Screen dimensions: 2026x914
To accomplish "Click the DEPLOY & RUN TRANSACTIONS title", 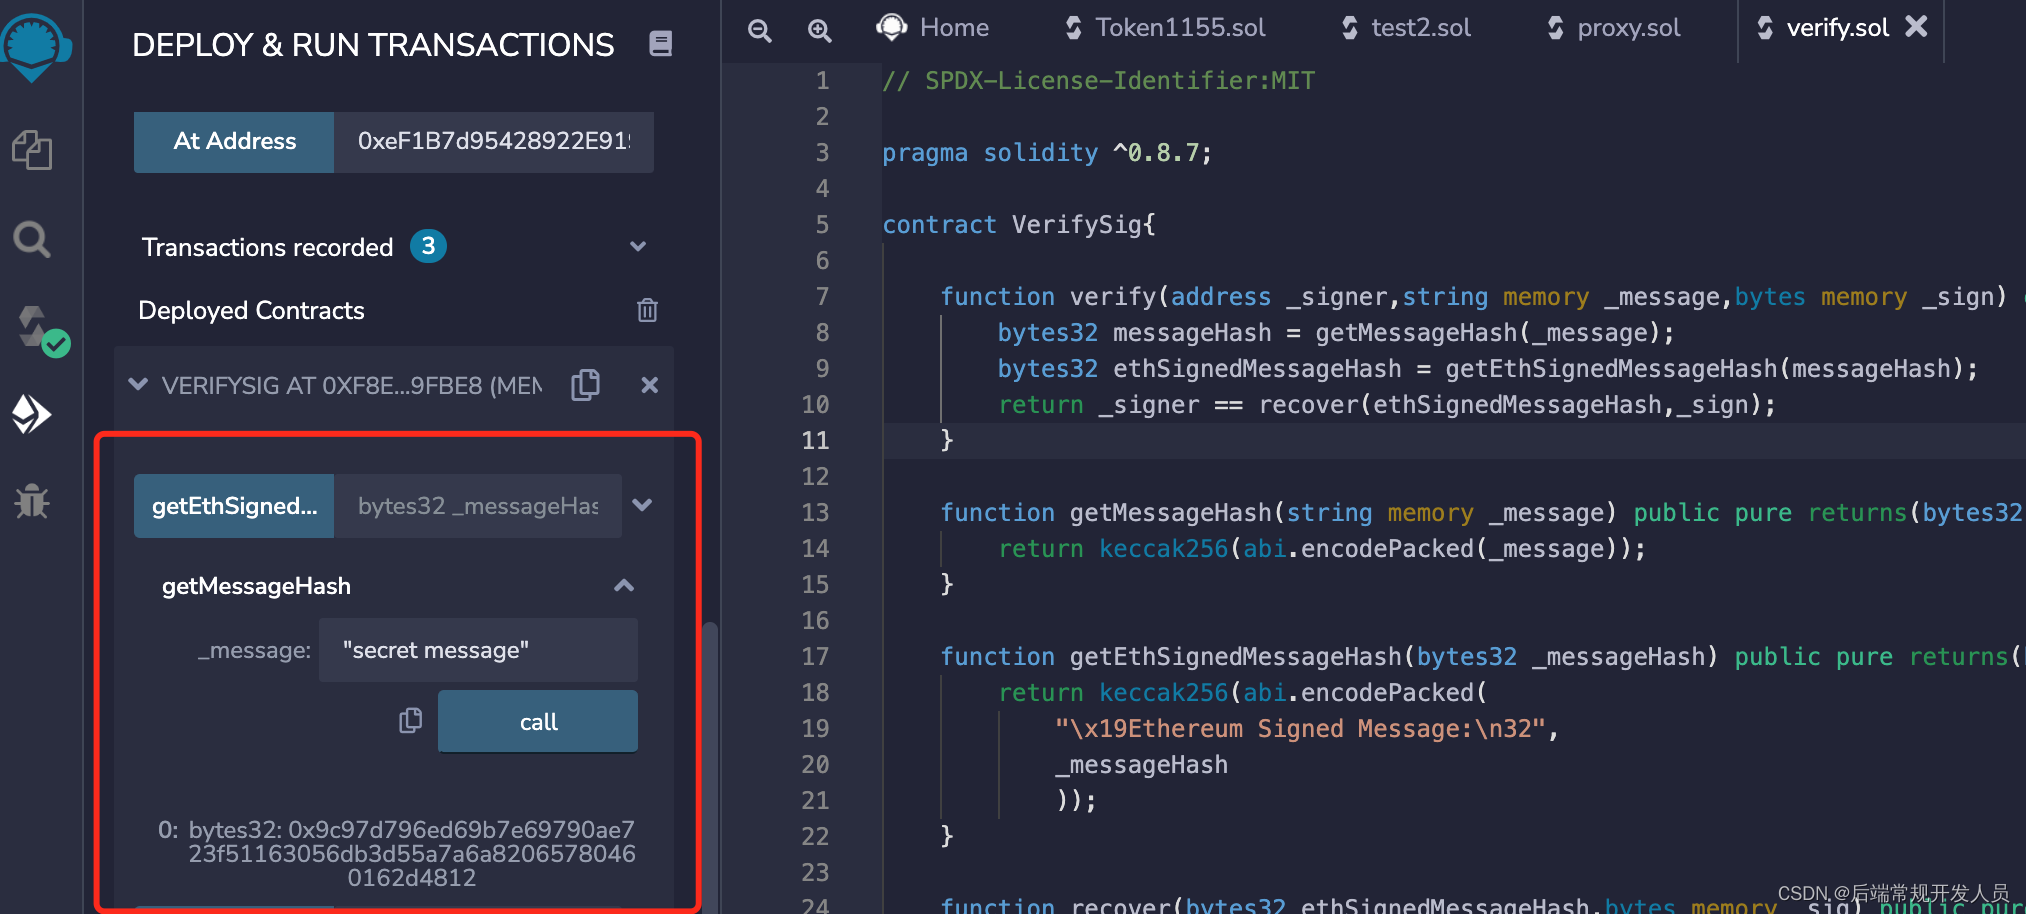I will point(373,45).
